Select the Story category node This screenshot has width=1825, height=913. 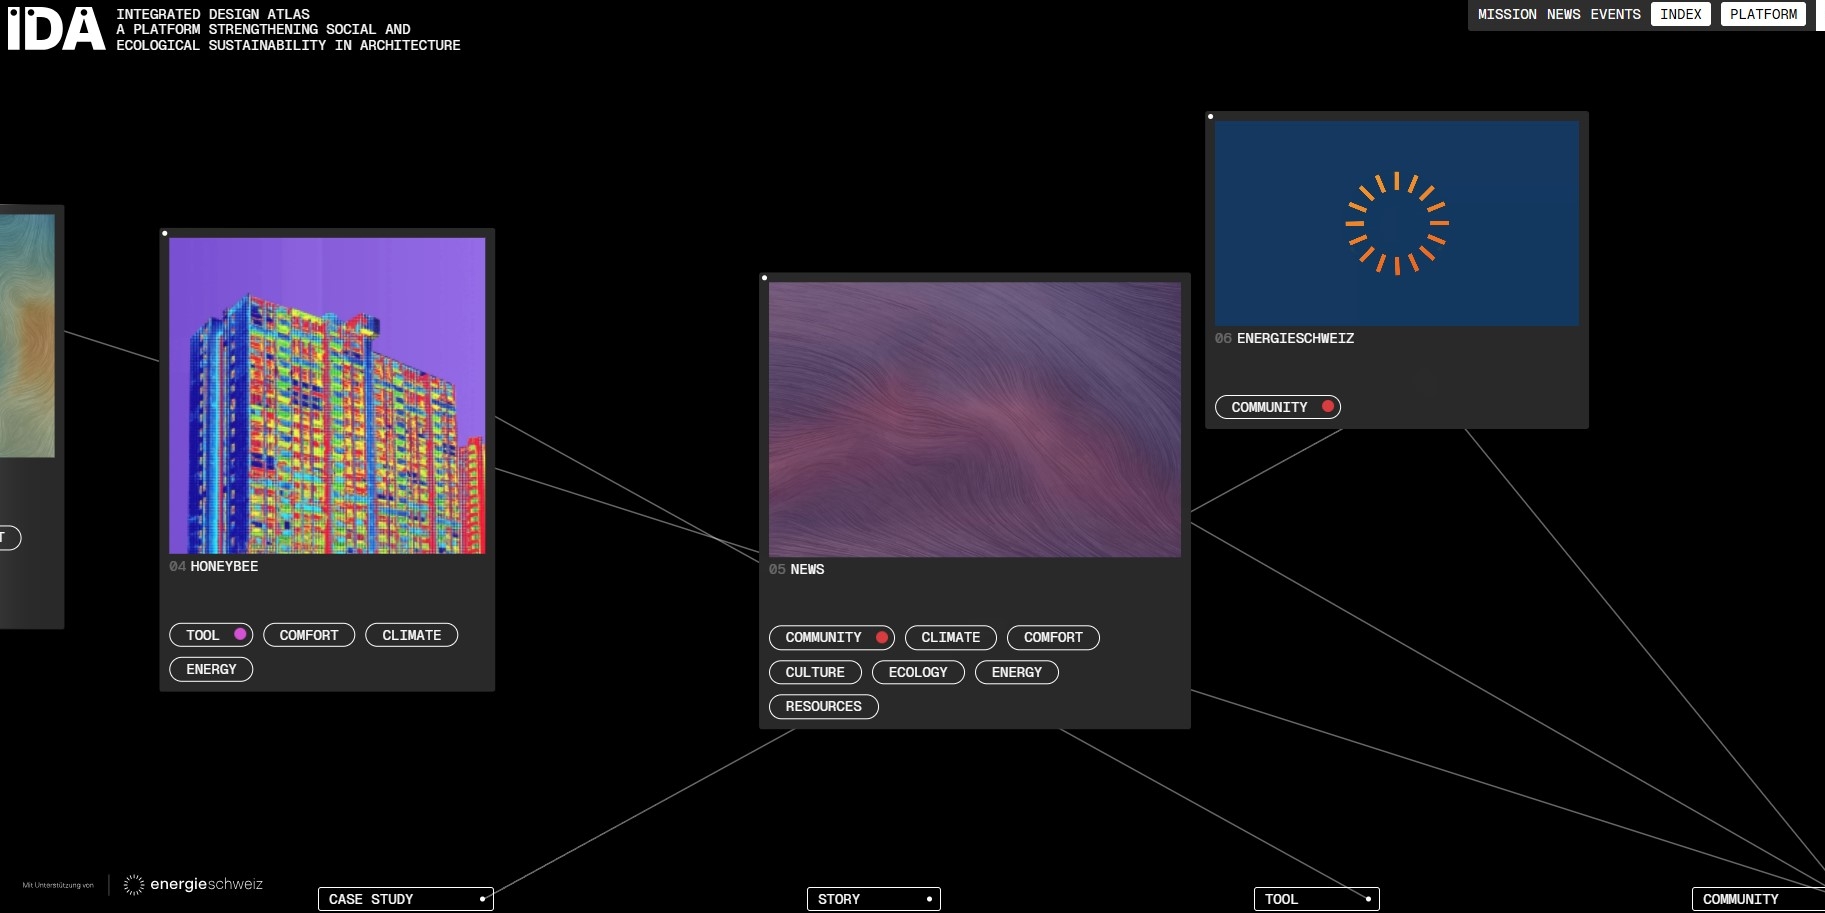[x=873, y=899]
